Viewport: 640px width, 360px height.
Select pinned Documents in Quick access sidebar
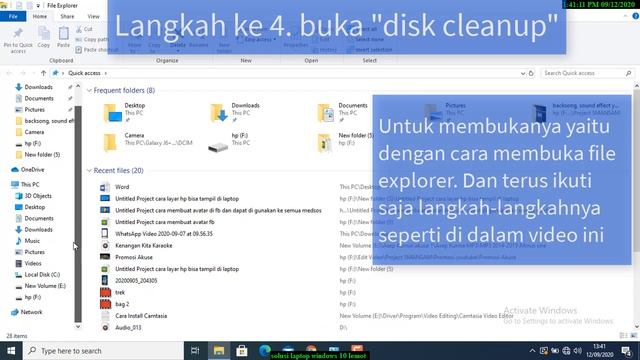(39, 98)
